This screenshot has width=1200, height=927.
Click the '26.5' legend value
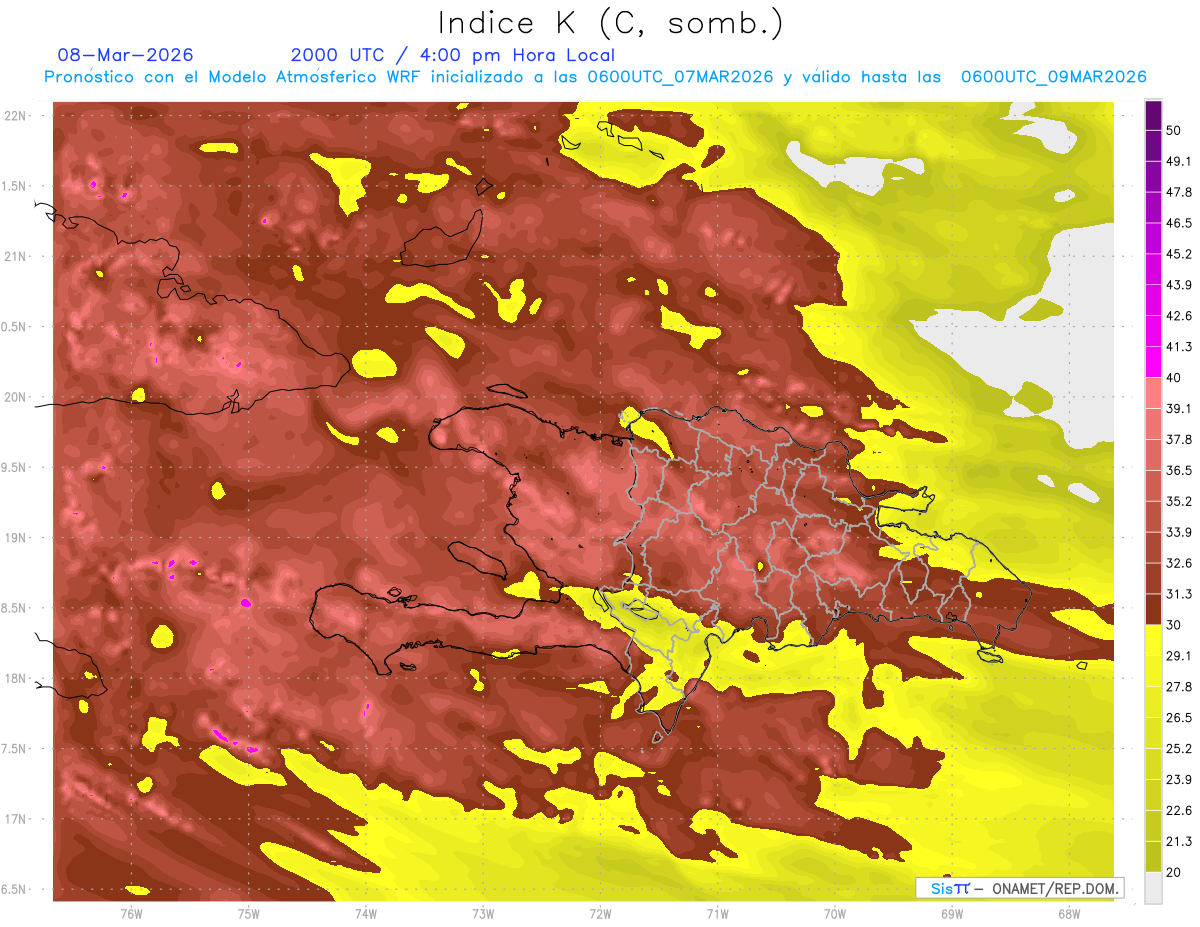(1178, 718)
